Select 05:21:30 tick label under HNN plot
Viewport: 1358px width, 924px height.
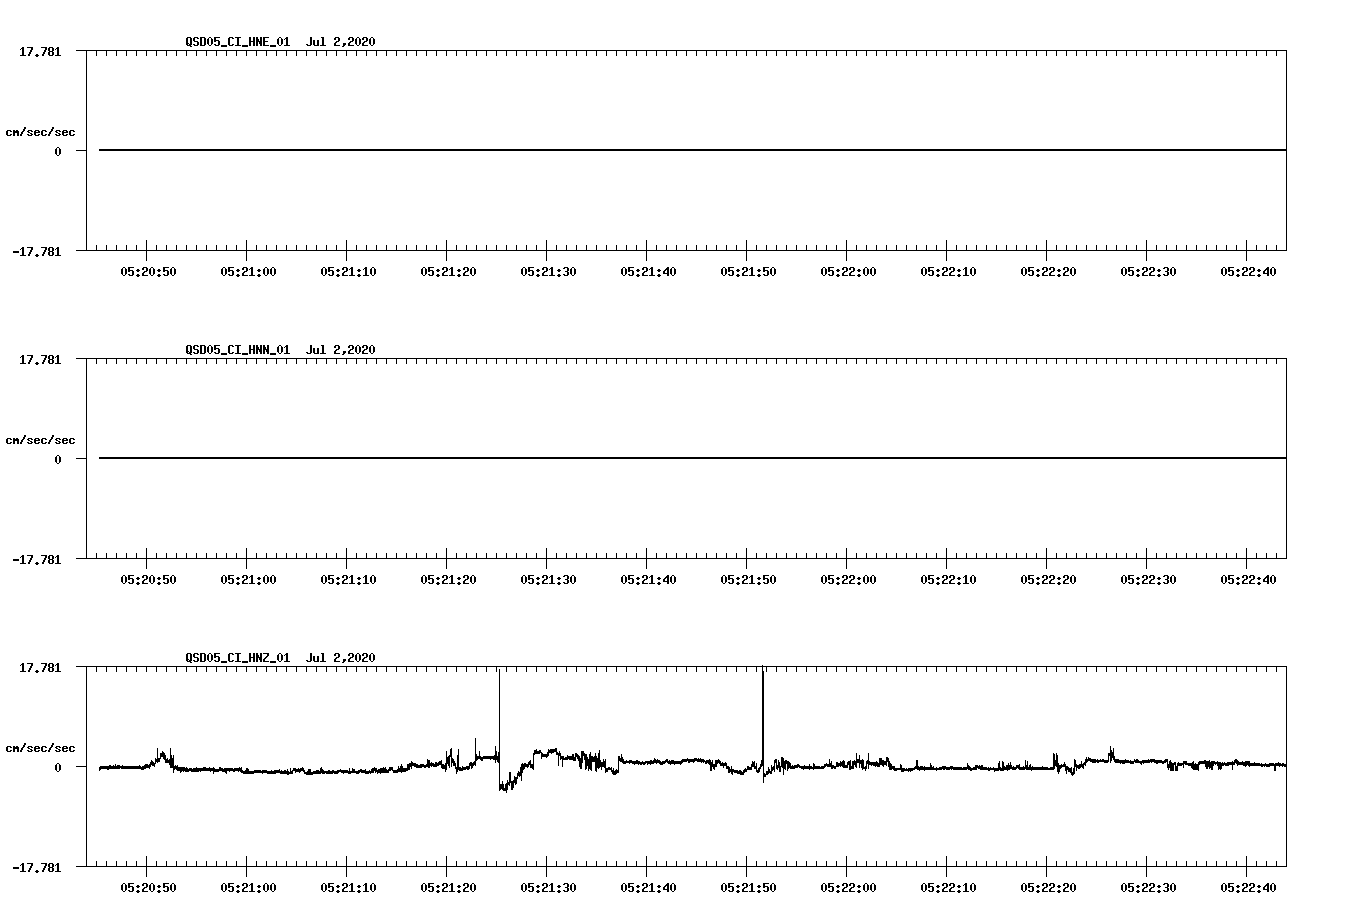click(548, 580)
